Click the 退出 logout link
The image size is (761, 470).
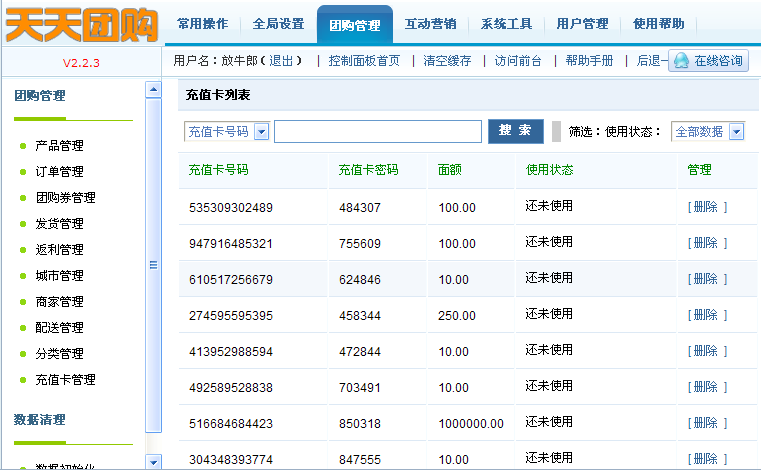tap(285, 61)
